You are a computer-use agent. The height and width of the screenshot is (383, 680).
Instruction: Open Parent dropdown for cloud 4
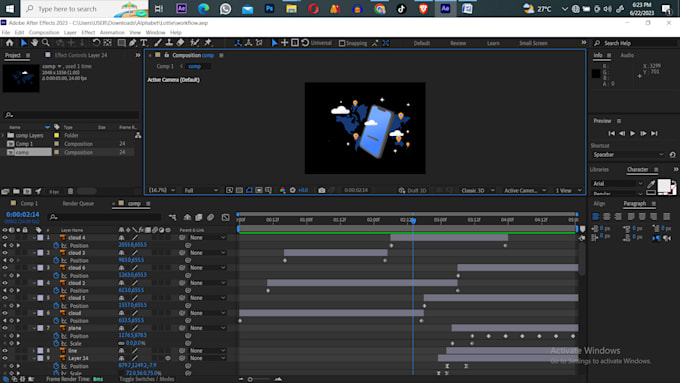tap(207, 238)
